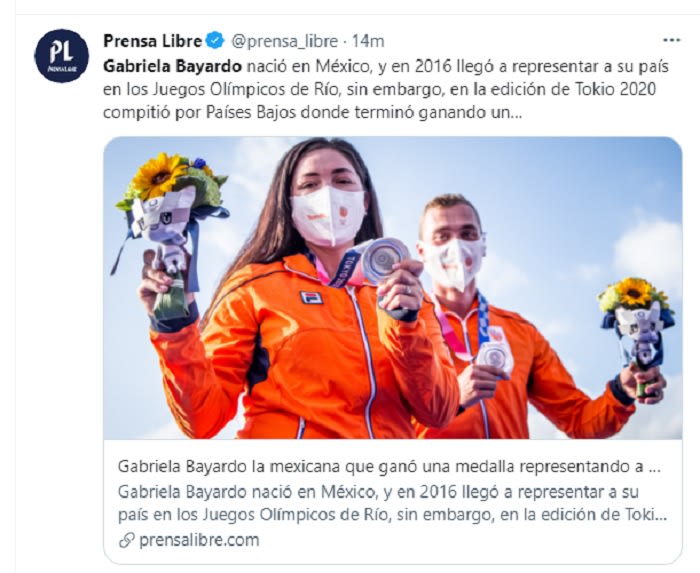This screenshot has height=573, width=700.
Task: Click the sunflower bouquet on right
Action: (636, 330)
